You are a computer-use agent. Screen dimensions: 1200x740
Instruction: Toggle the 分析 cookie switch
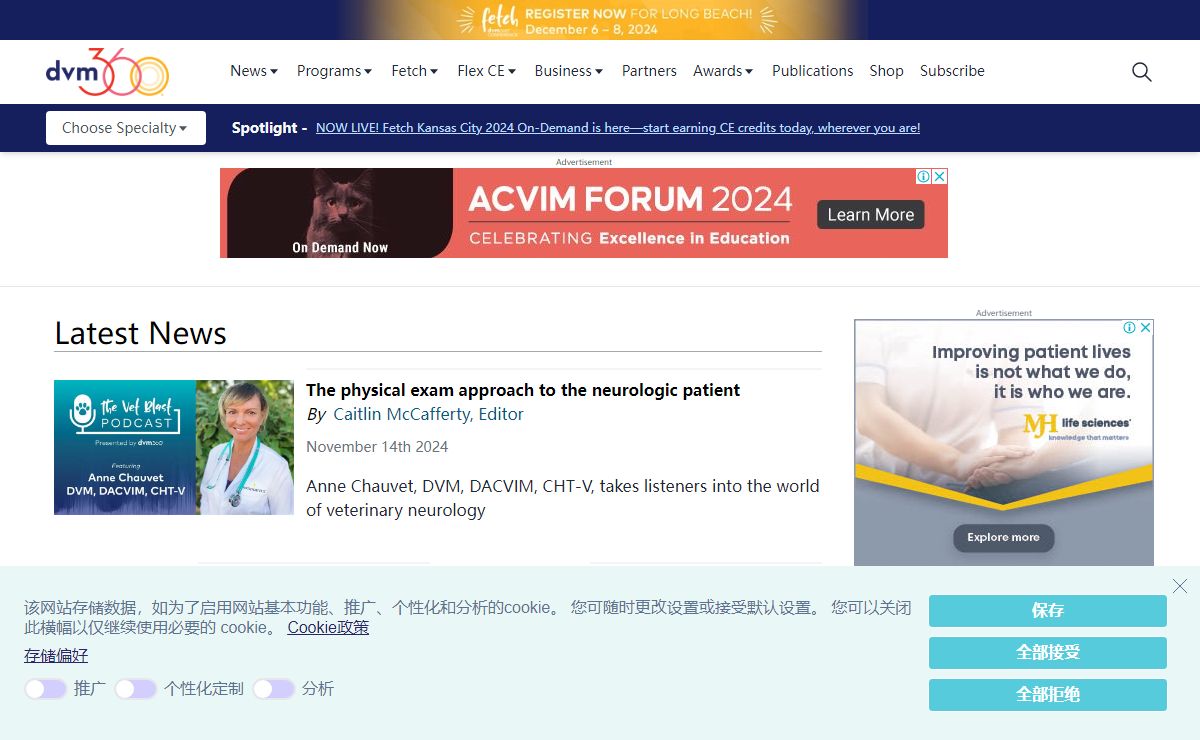pyautogui.click(x=274, y=689)
